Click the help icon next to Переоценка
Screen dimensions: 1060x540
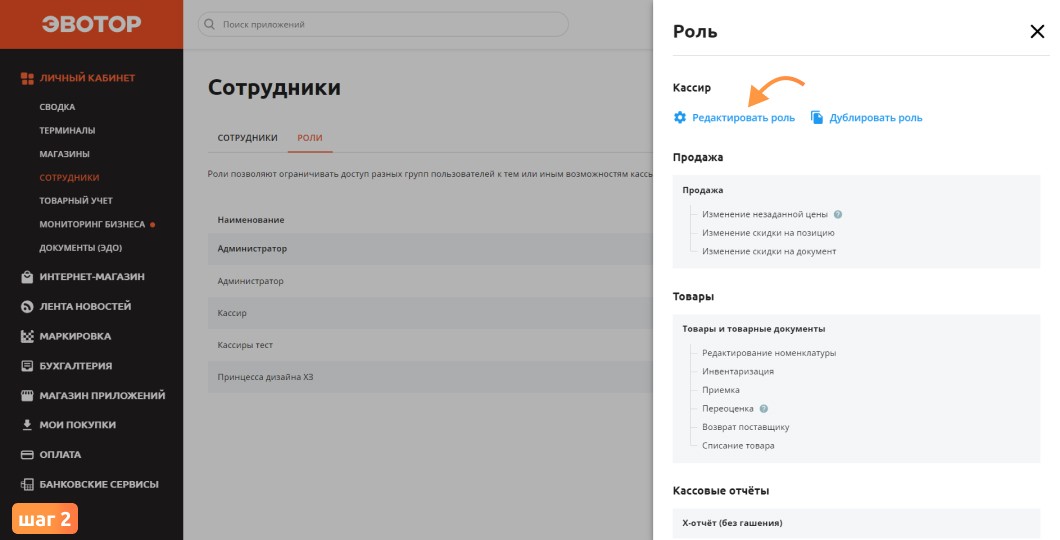pyautogui.click(x=763, y=408)
